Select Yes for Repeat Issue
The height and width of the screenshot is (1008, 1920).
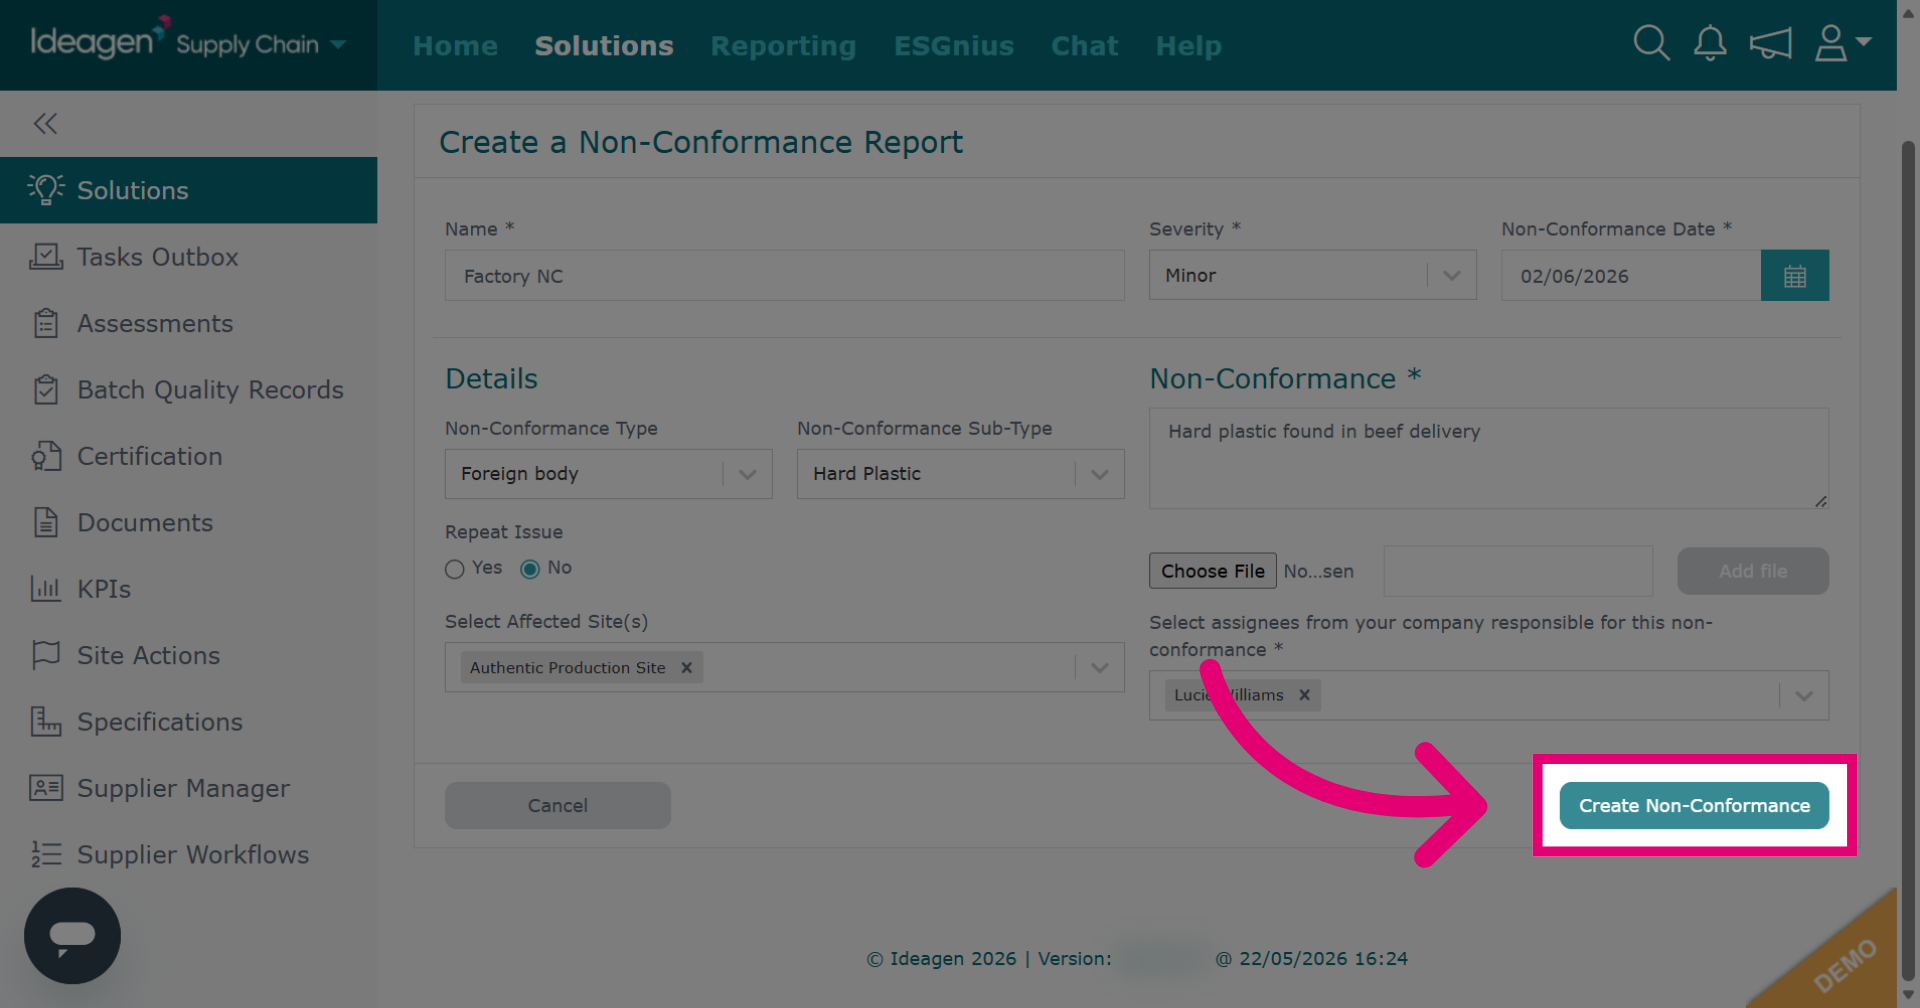455,568
